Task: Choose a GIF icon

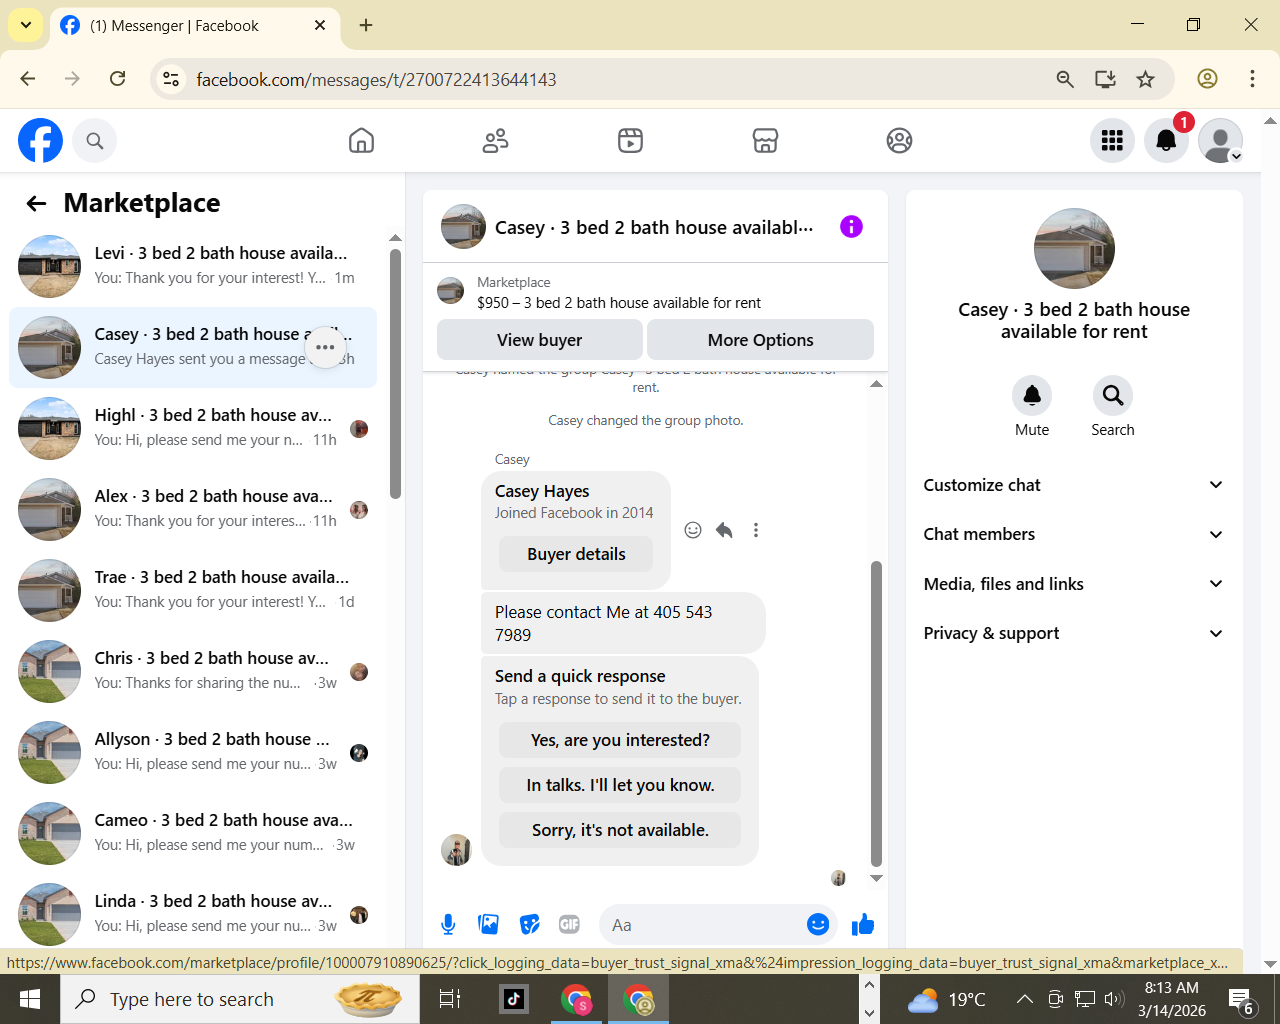Action: tap(570, 925)
